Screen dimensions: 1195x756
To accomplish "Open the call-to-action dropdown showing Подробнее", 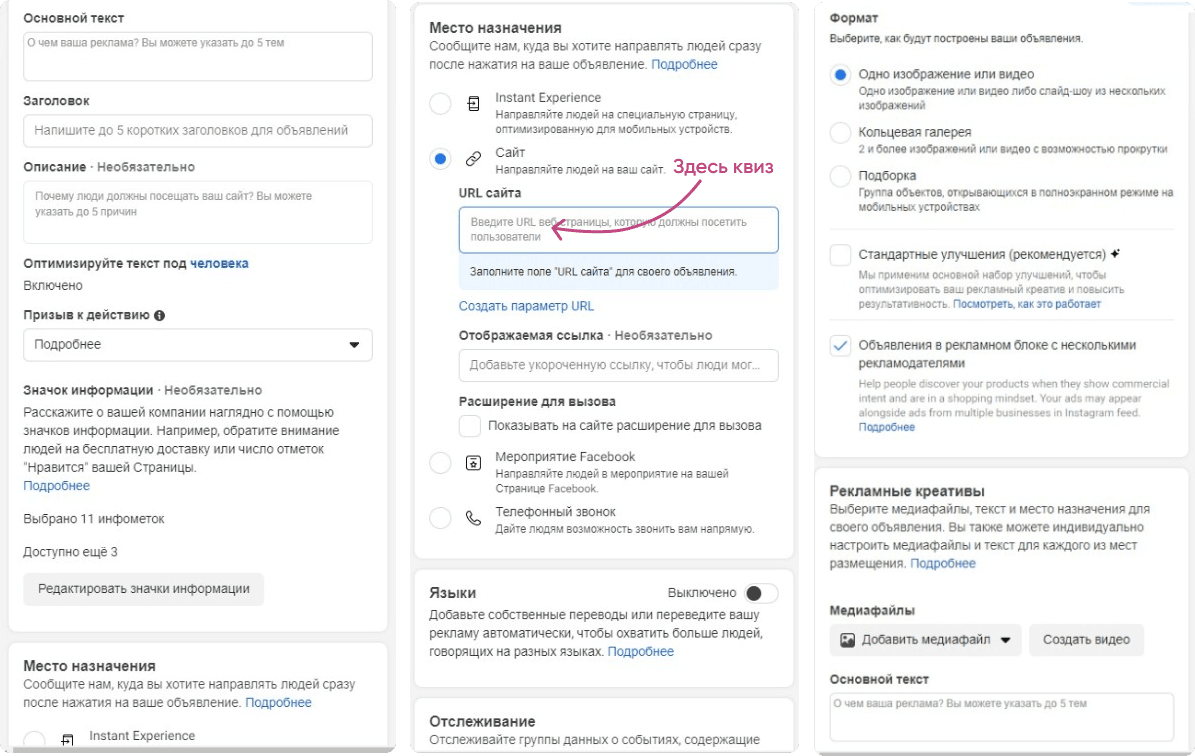I will click(x=197, y=345).
